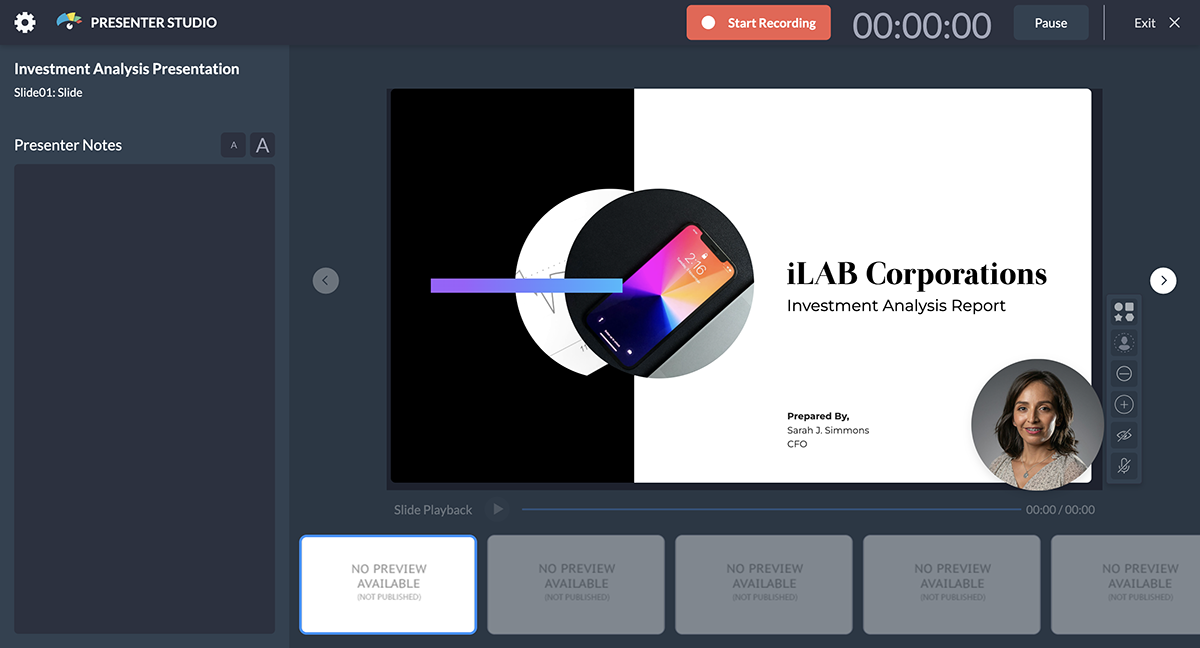
Task: Click inside the Presenter Notes area
Action: 143,400
